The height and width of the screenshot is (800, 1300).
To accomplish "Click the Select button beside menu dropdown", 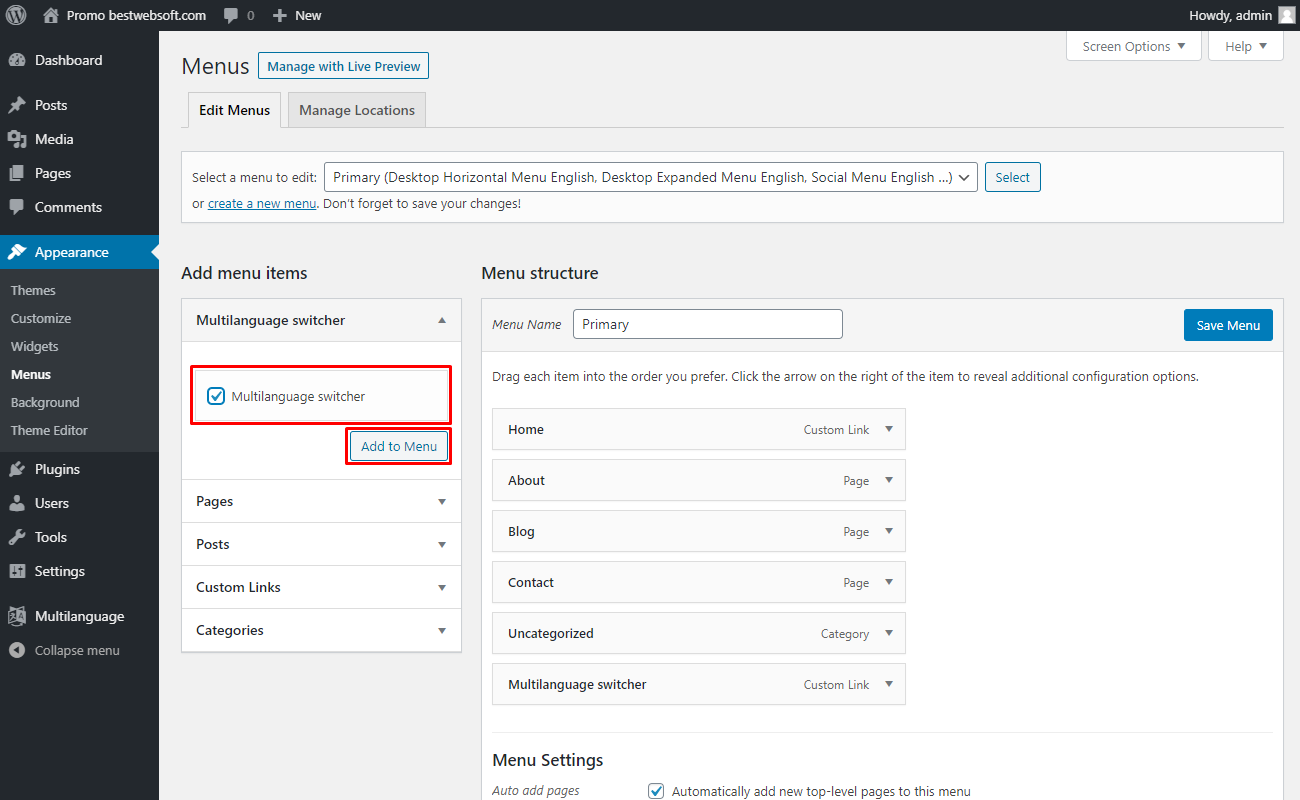I will tap(1013, 177).
